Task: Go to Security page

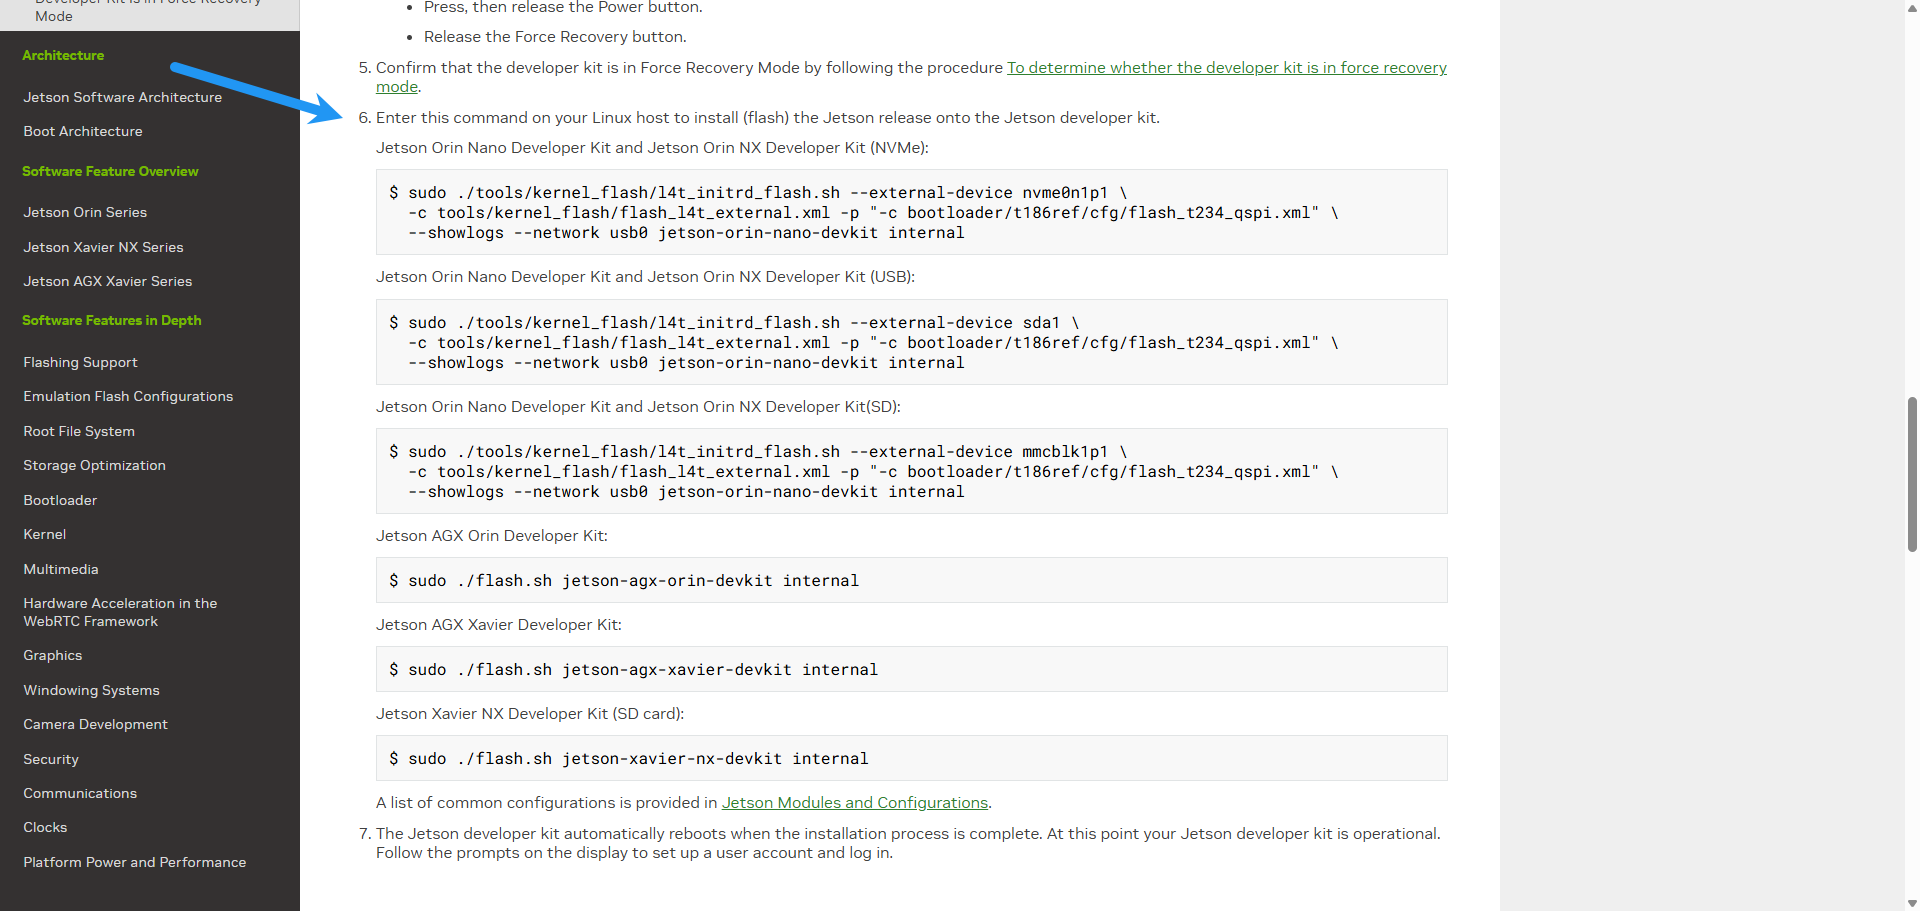Action: point(51,759)
